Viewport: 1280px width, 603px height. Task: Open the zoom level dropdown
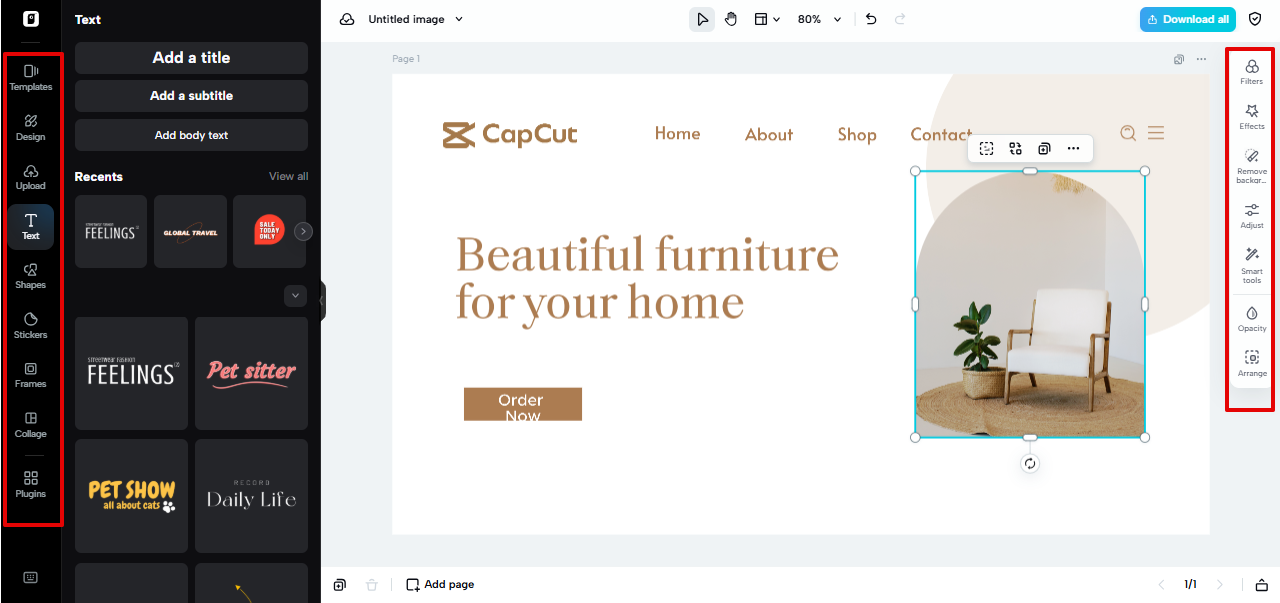(819, 18)
